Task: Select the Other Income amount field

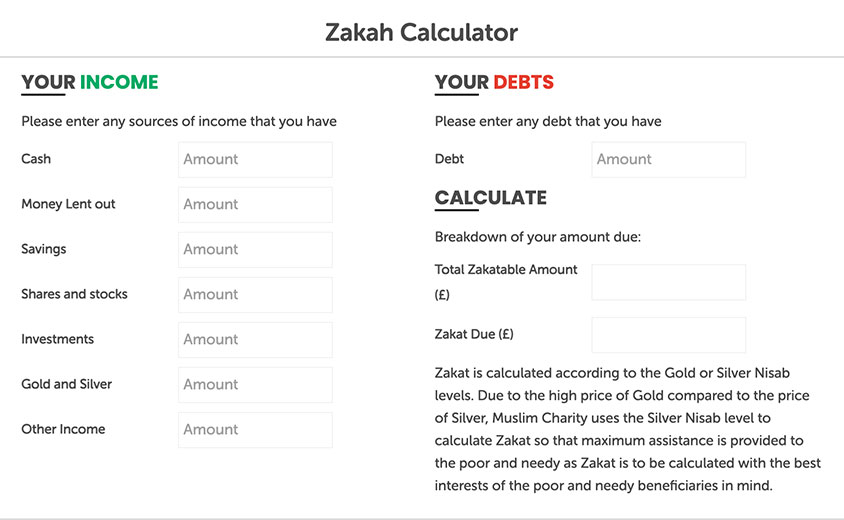Action: click(255, 429)
